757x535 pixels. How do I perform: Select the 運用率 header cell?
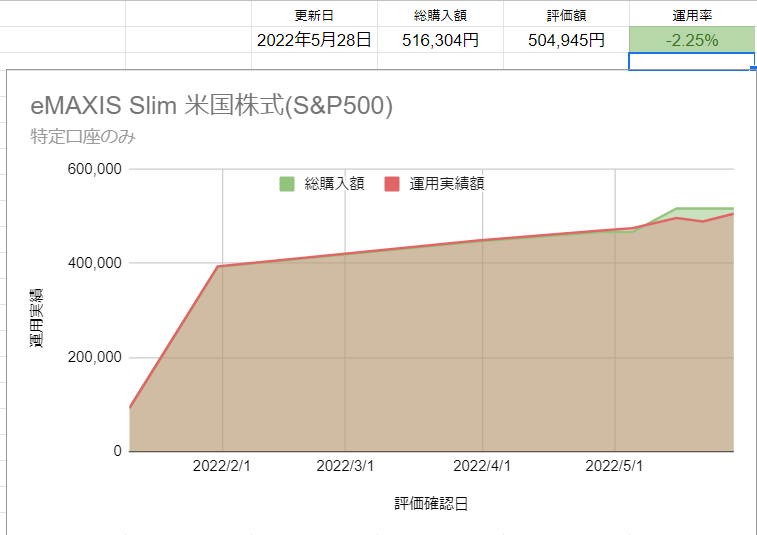(692, 14)
